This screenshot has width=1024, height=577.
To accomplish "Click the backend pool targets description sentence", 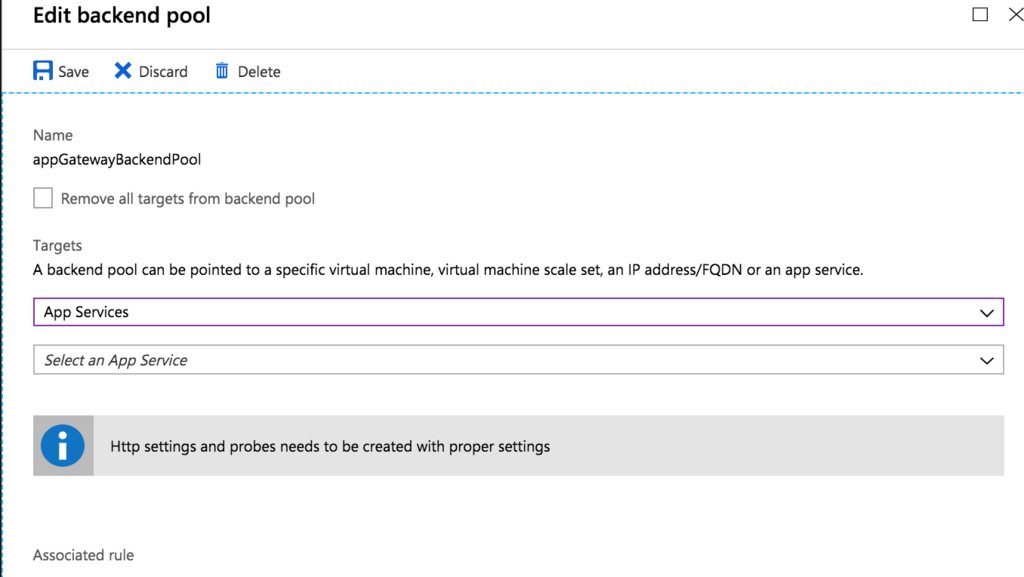I will coord(448,270).
